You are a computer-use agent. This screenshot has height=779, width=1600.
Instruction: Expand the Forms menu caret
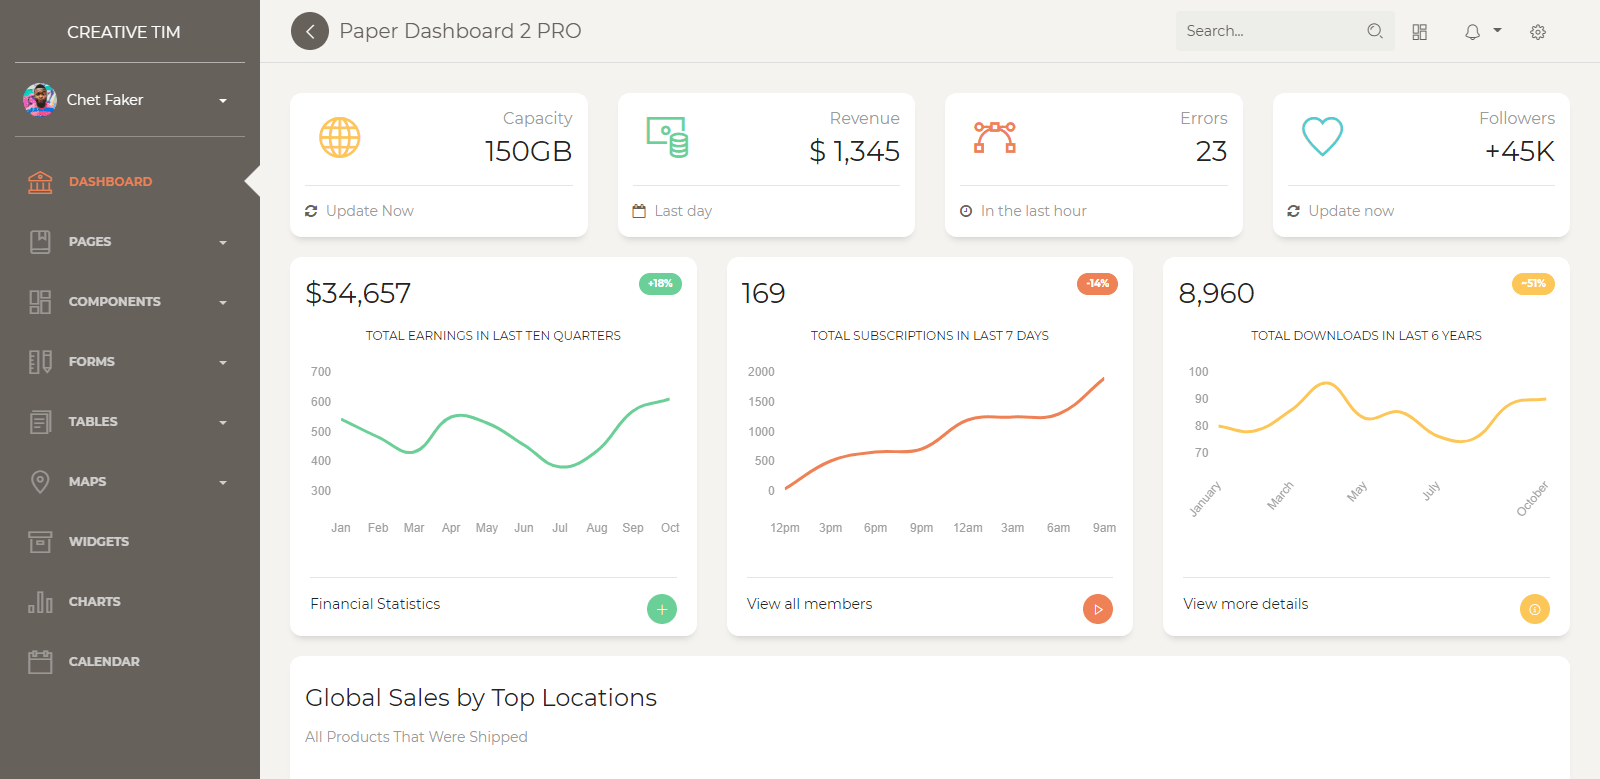[x=223, y=362]
